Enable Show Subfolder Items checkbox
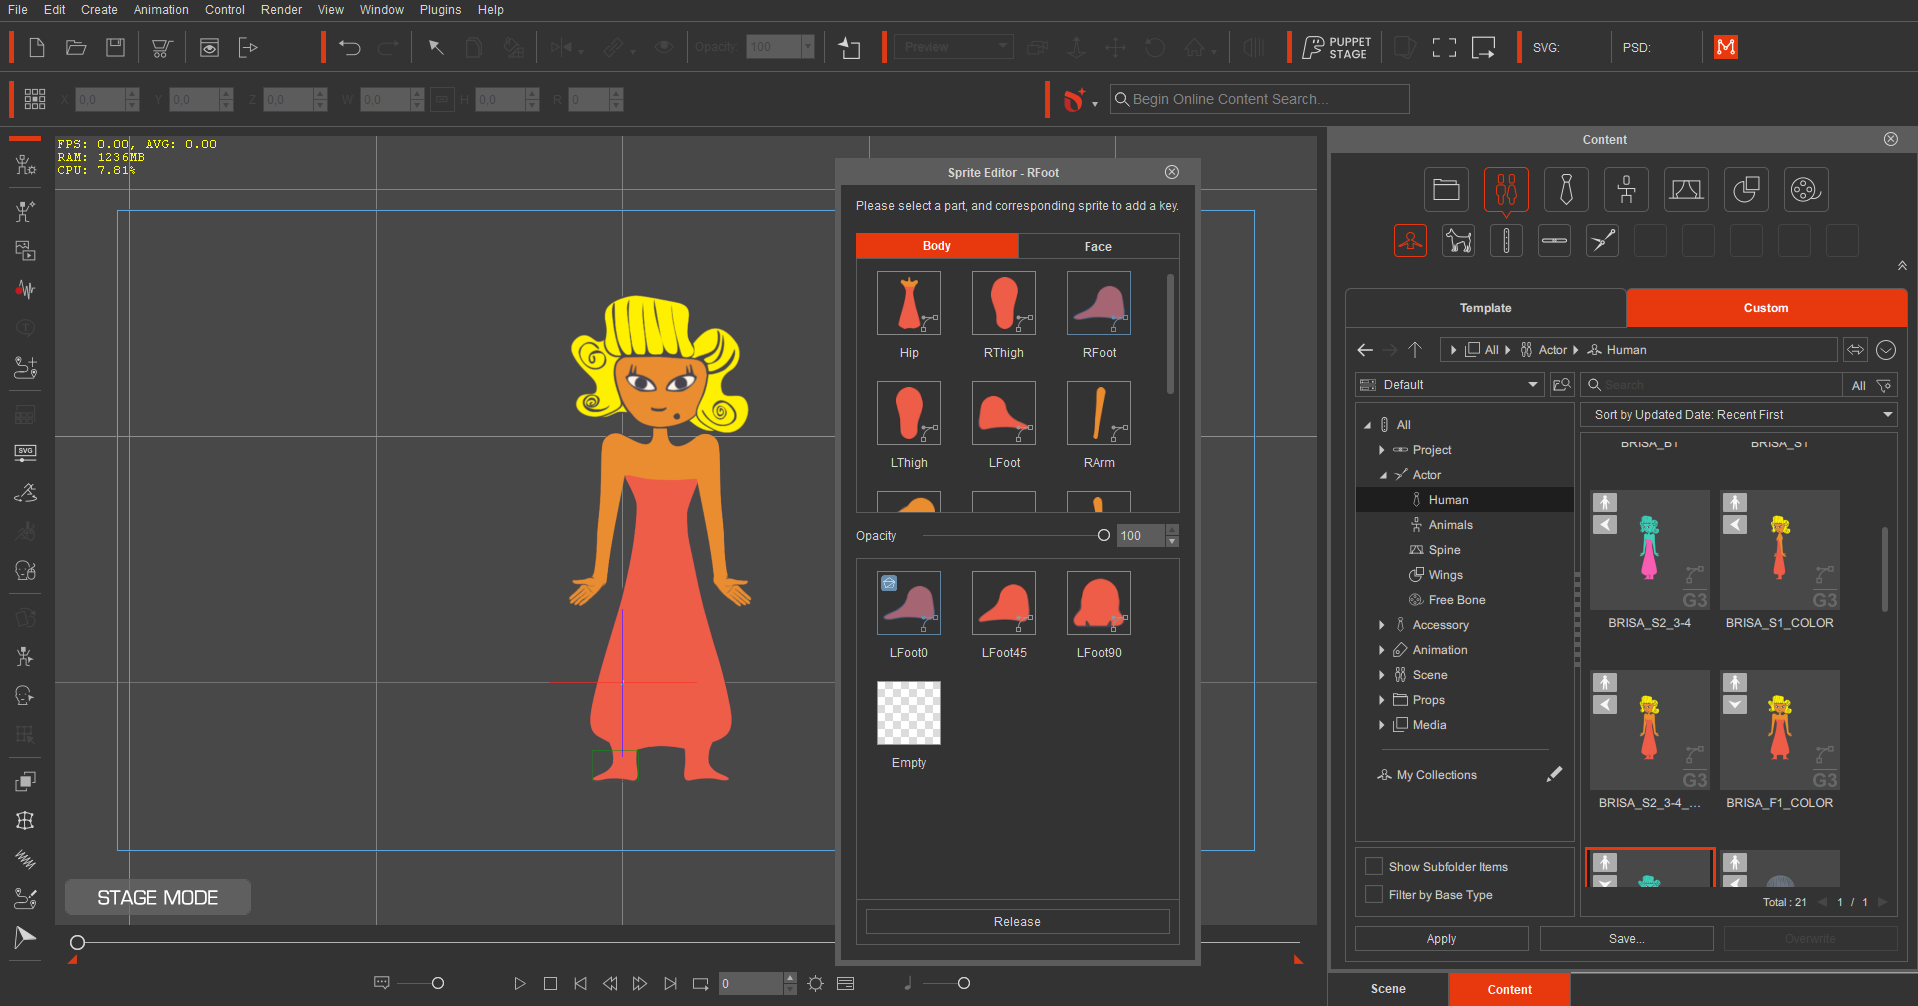 coord(1374,866)
